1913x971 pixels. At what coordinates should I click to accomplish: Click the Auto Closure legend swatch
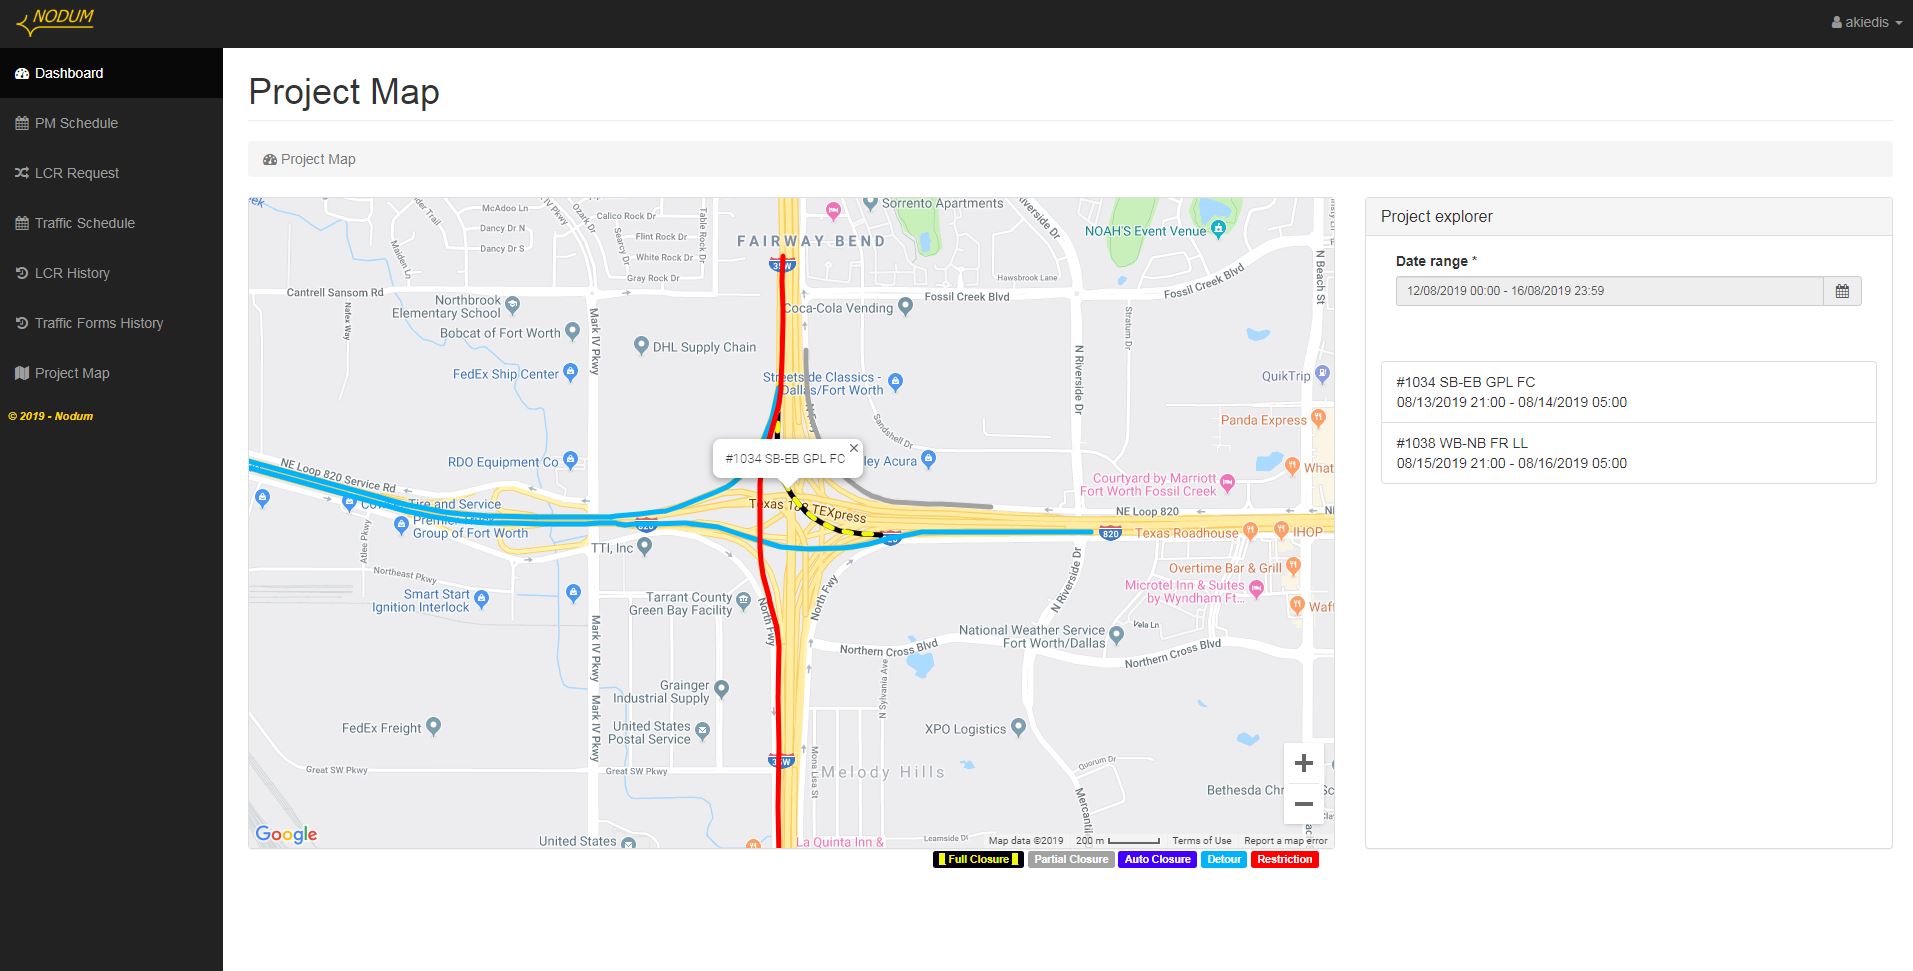pos(1157,859)
